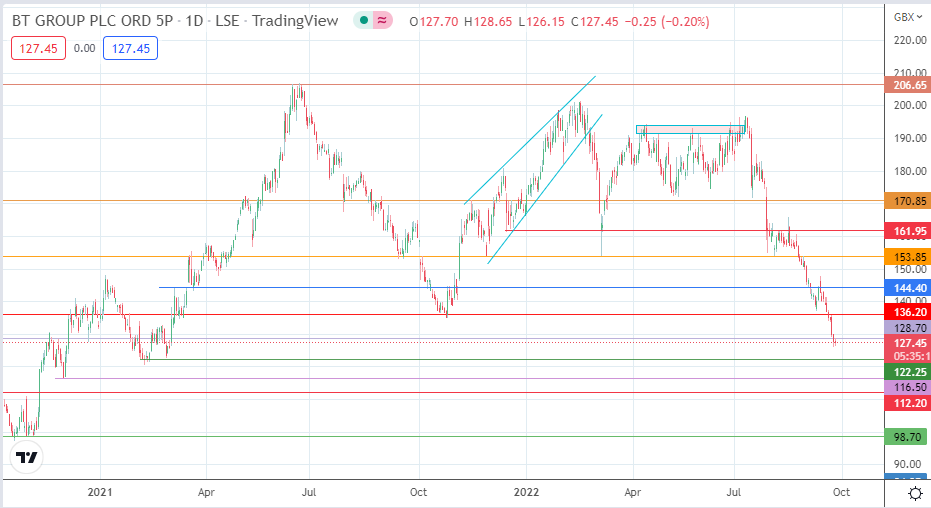Select the 122.25 green price label
The width and height of the screenshot is (931, 508).
point(908,372)
